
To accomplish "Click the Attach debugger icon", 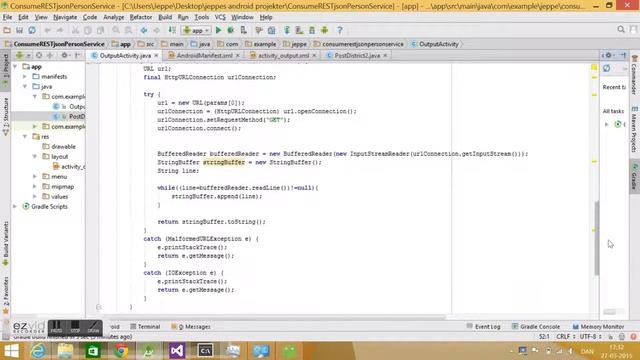I will [x=243, y=30].
